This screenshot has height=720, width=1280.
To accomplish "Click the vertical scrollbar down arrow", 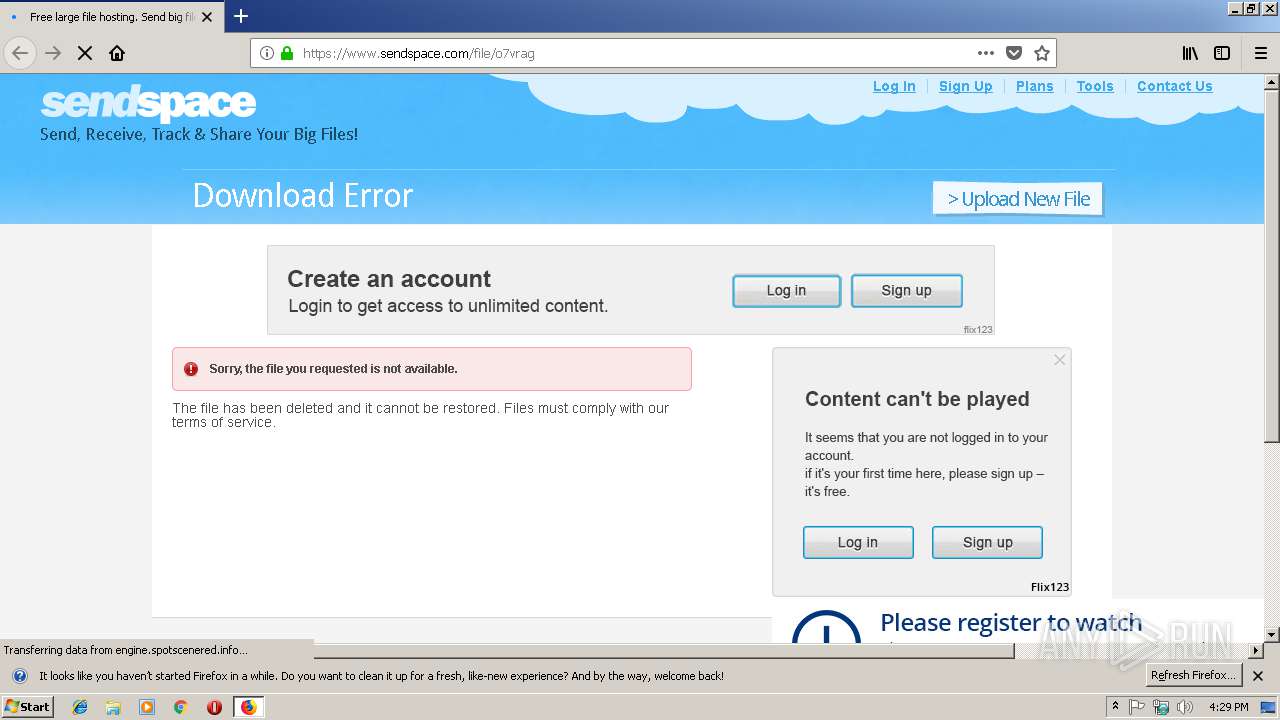I will click(x=1271, y=634).
